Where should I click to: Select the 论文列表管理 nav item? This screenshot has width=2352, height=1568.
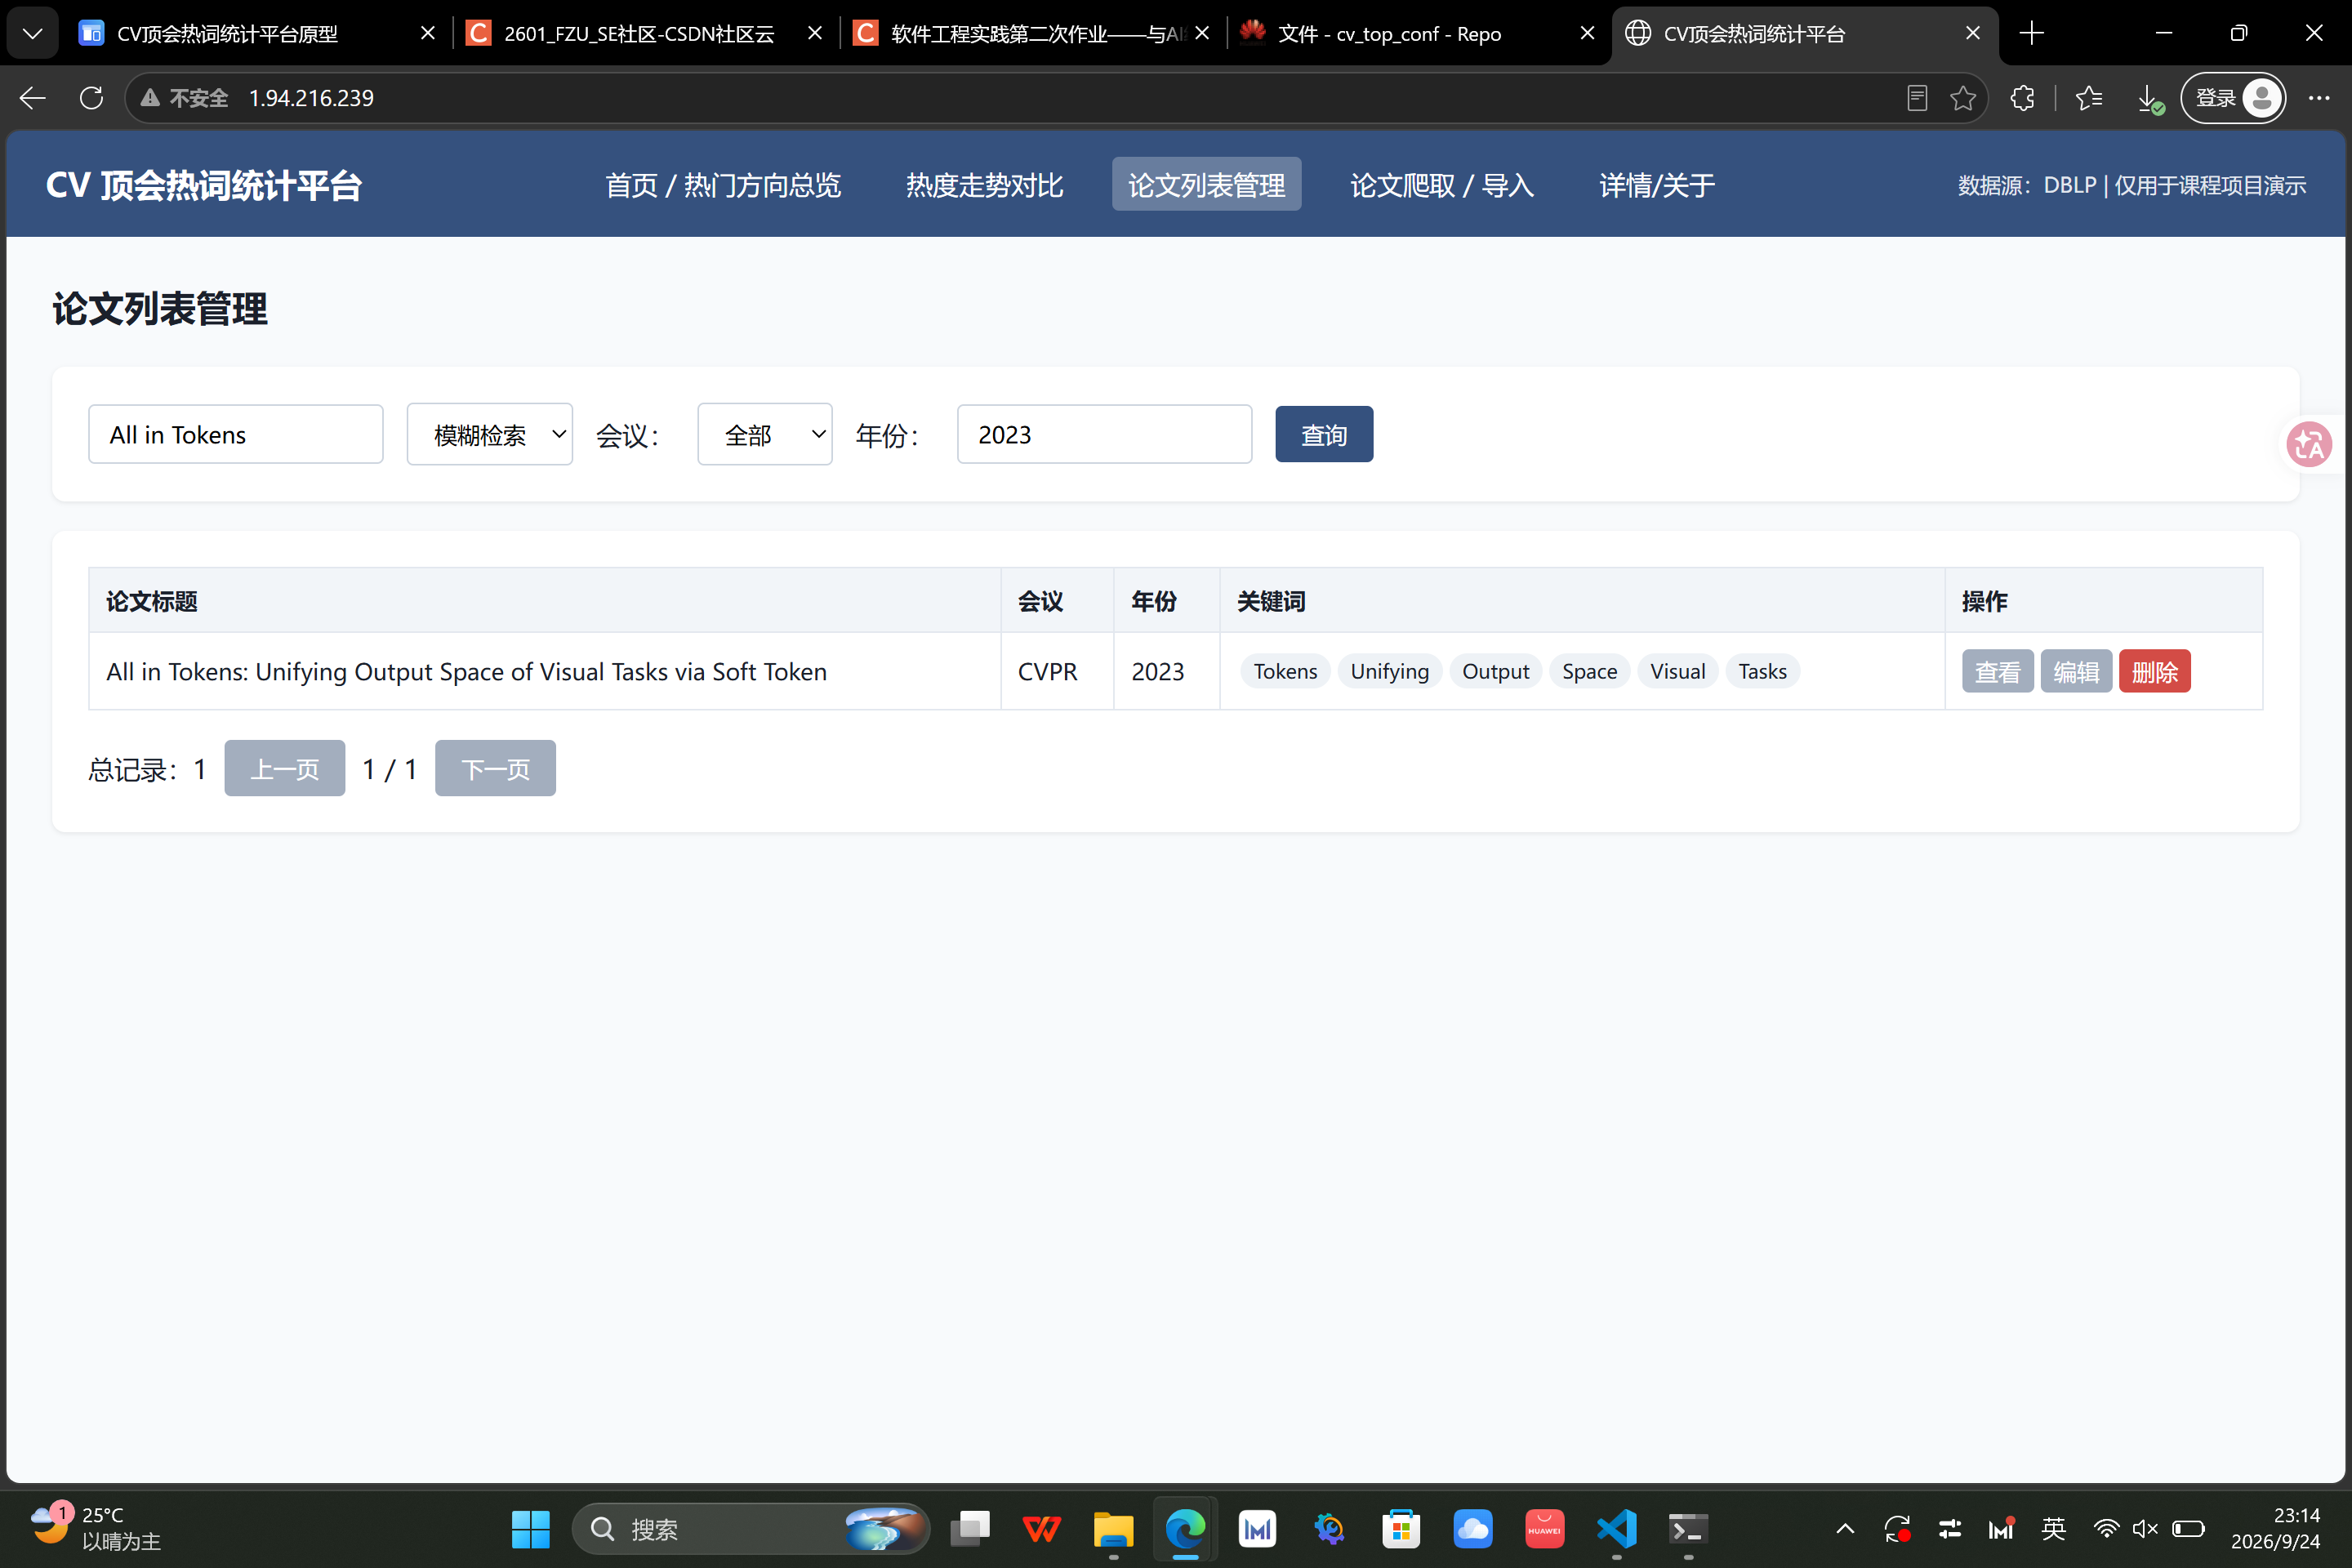tap(1207, 185)
